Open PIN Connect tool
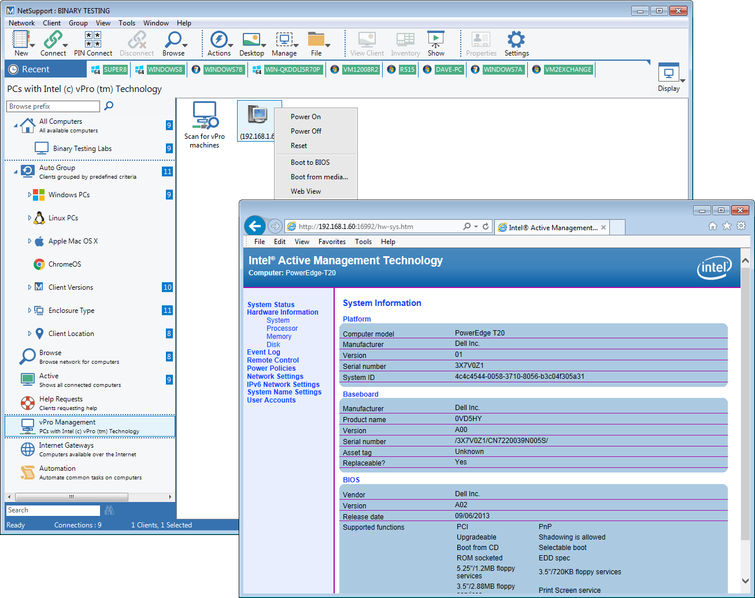Image resolution: width=755 pixels, height=598 pixels. 93,43
